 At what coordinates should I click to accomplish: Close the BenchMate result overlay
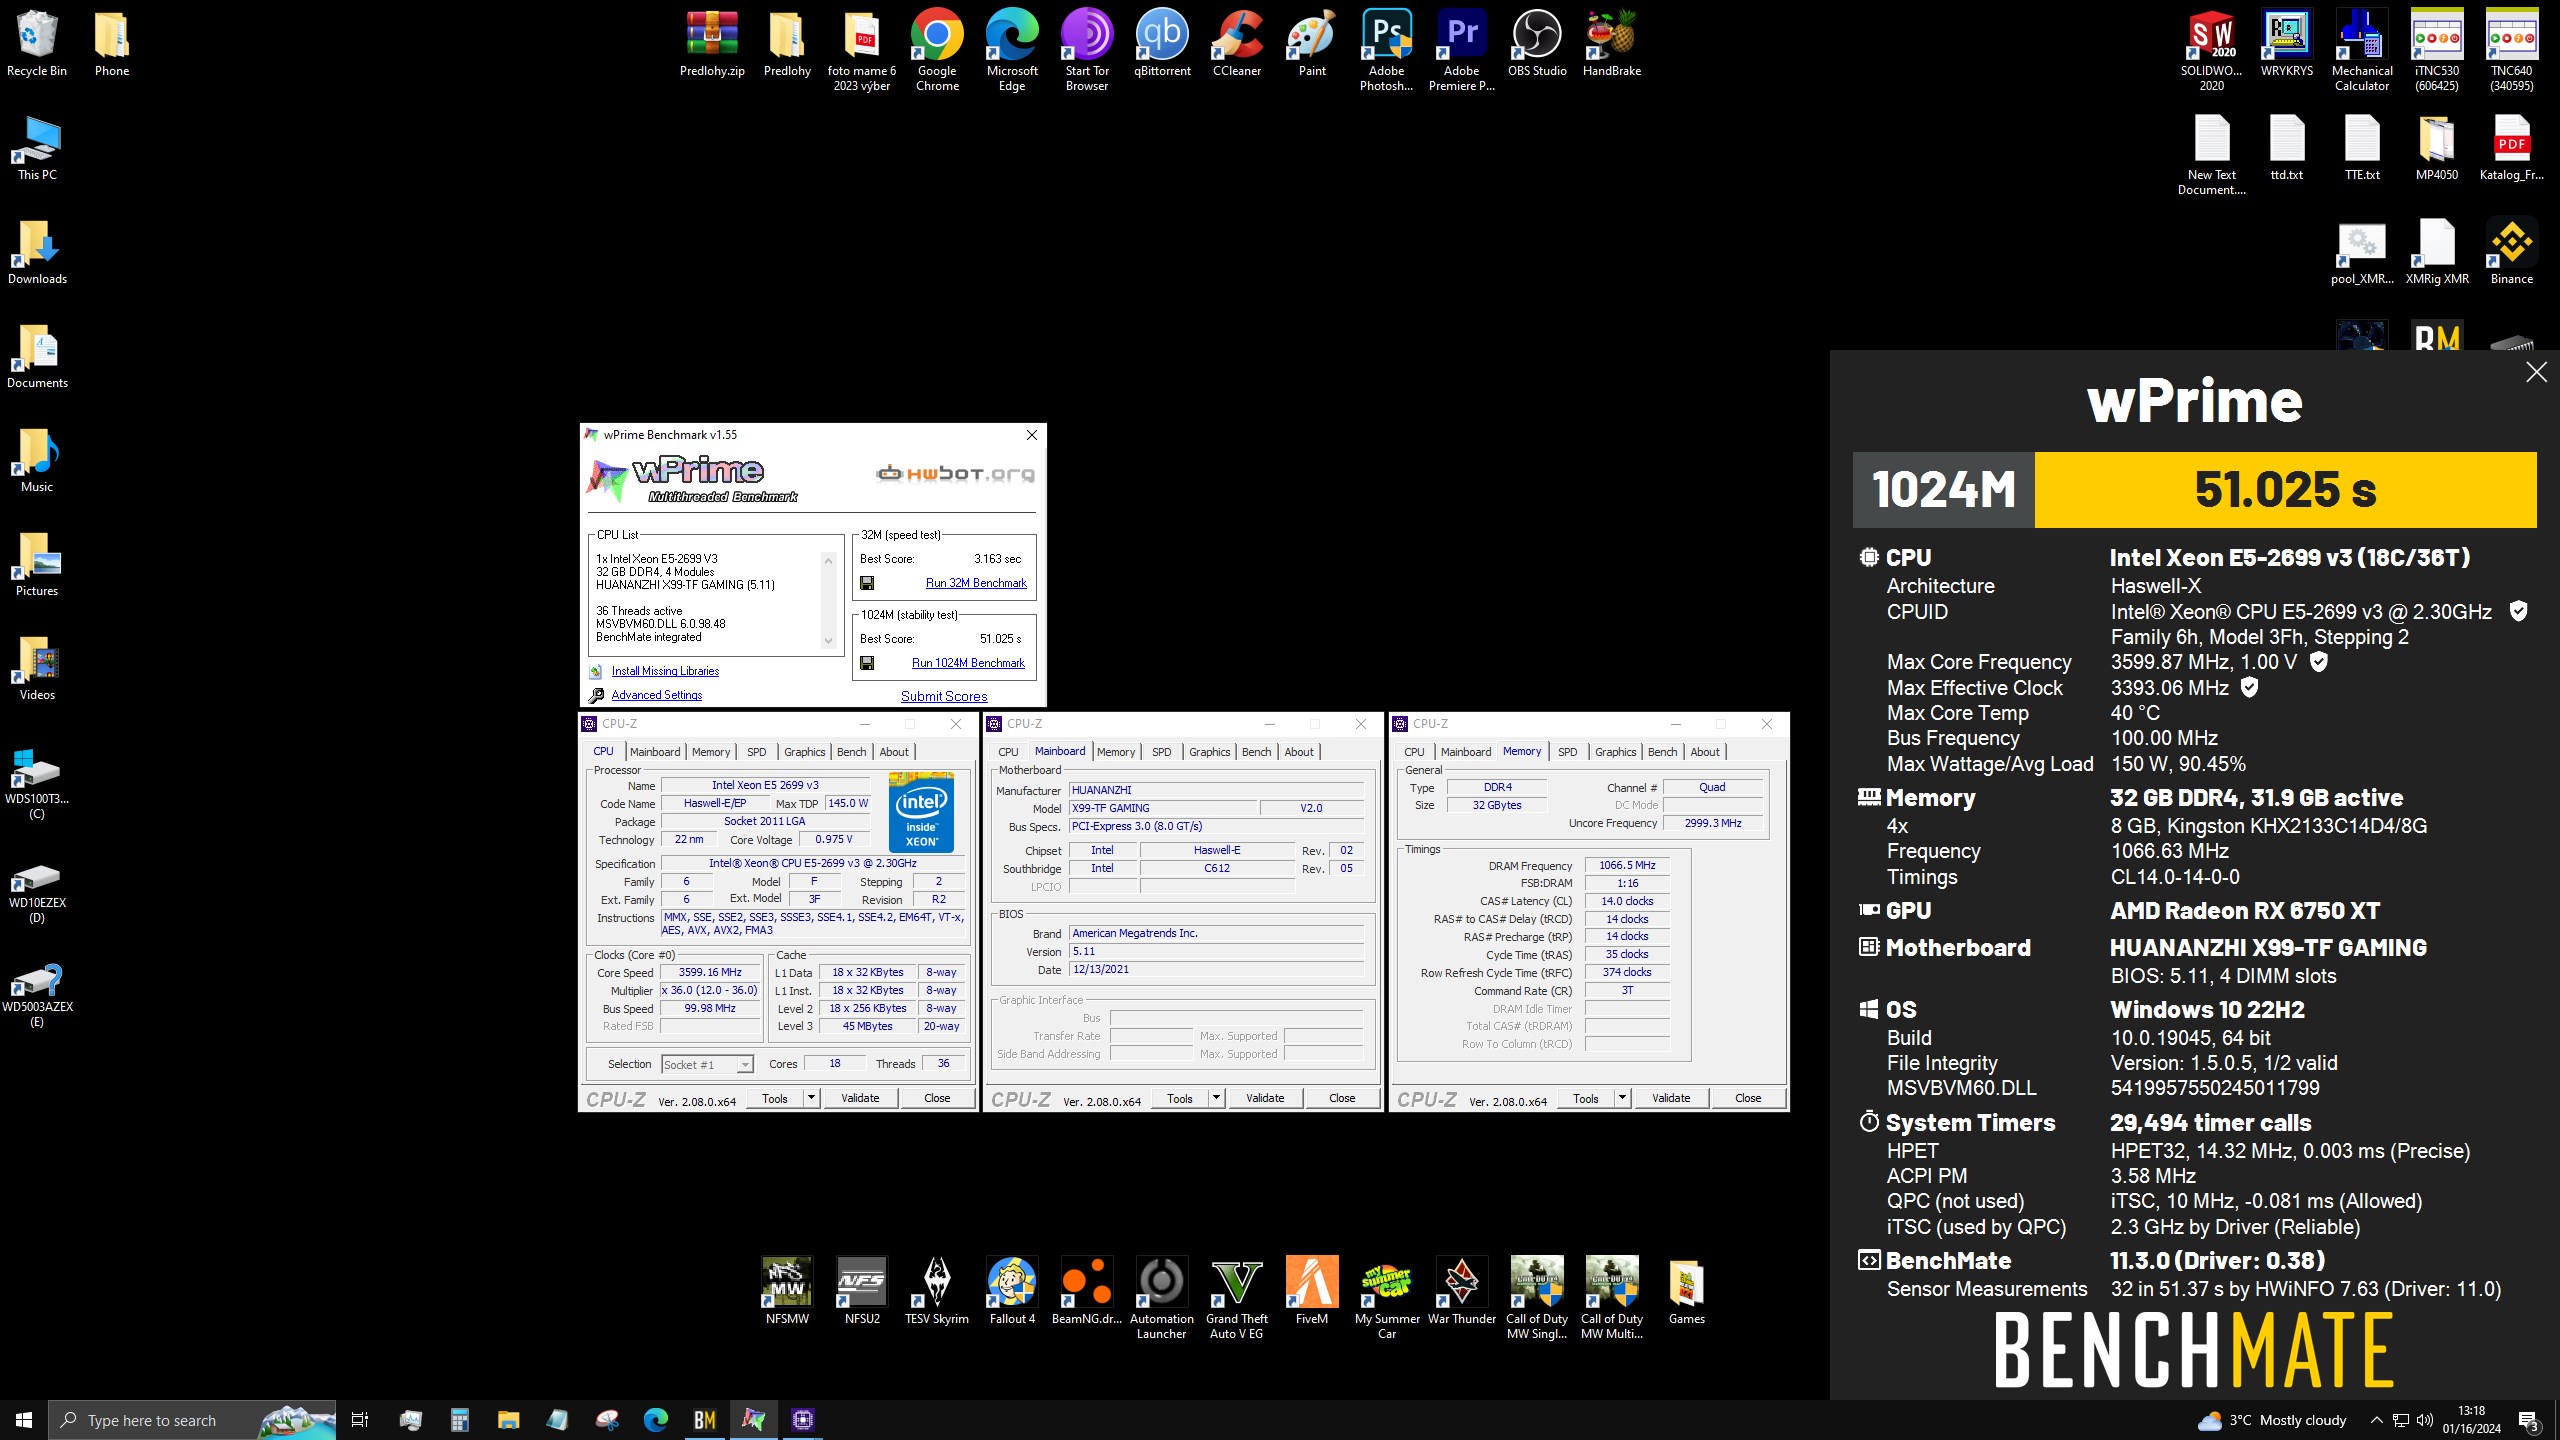(2536, 372)
